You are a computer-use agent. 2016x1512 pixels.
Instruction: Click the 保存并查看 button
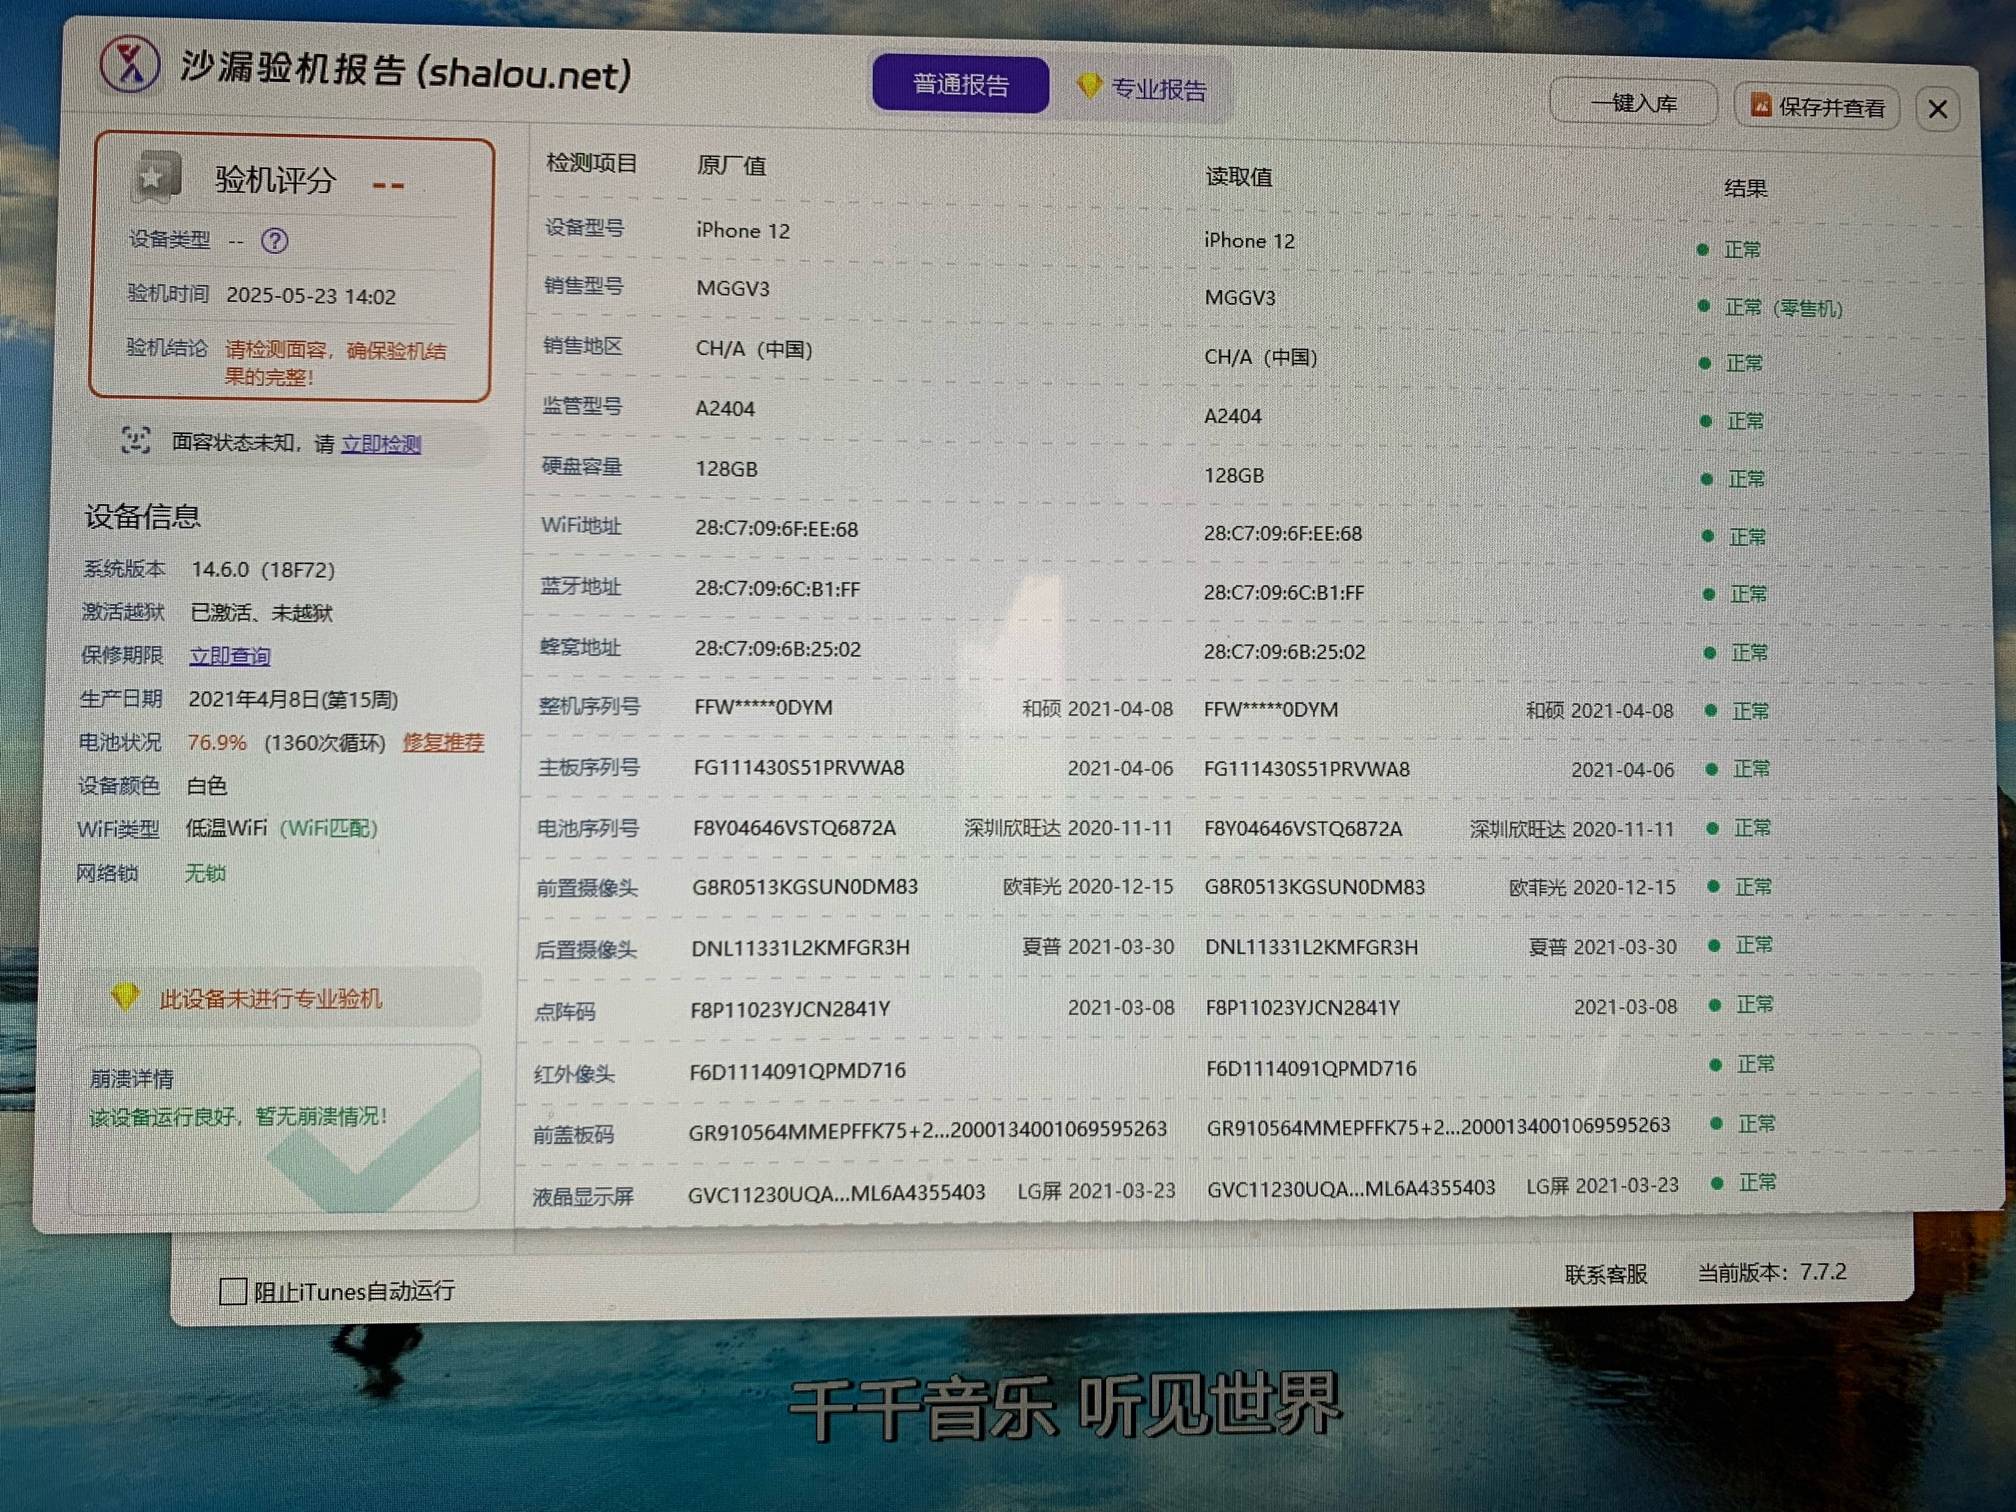(1817, 107)
